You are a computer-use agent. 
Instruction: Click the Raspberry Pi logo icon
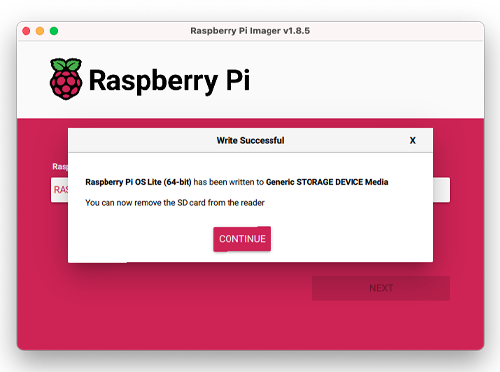(66, 79)
